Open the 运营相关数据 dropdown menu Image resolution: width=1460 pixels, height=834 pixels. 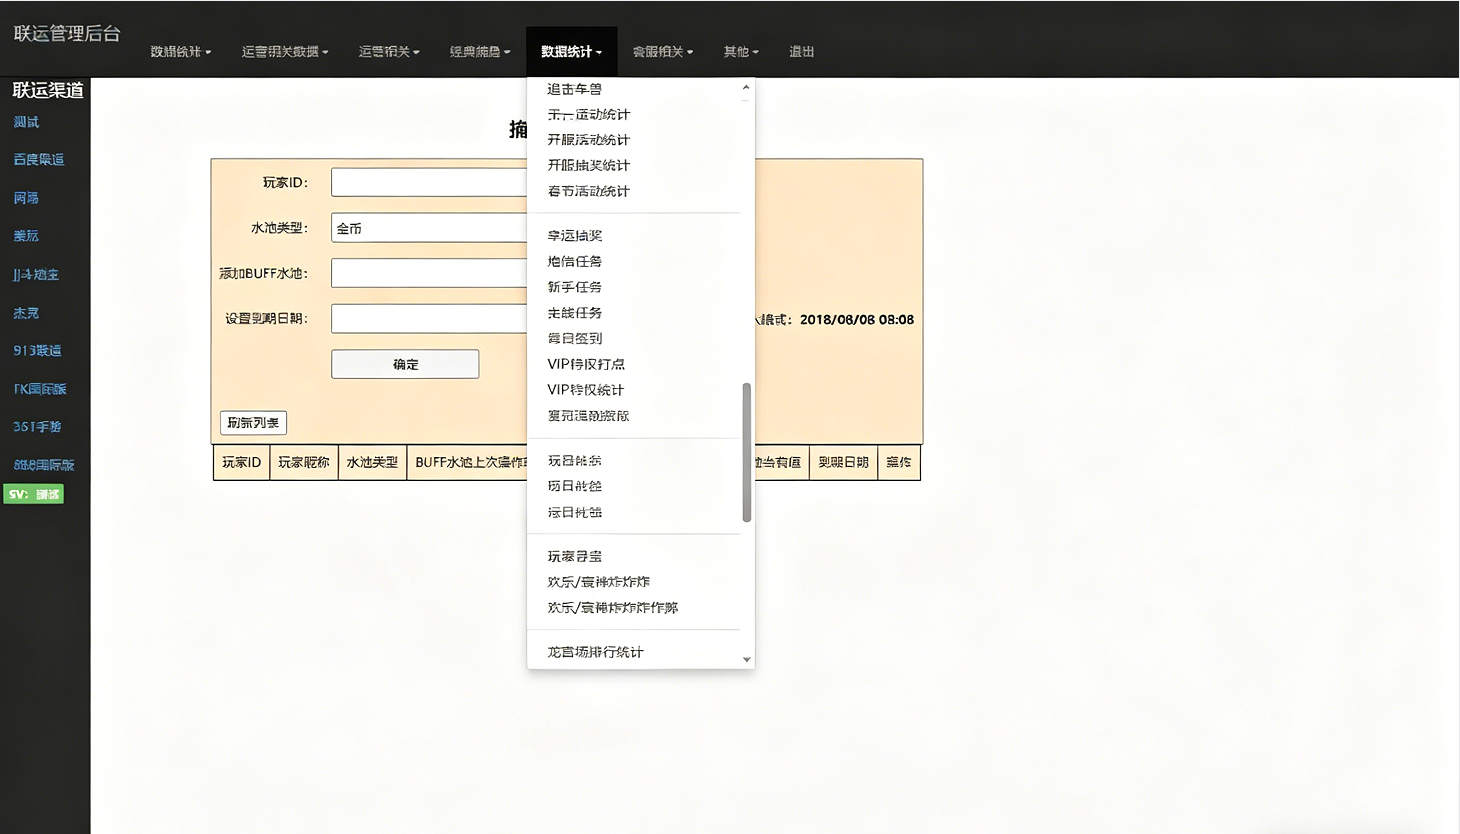click(285, 51)
